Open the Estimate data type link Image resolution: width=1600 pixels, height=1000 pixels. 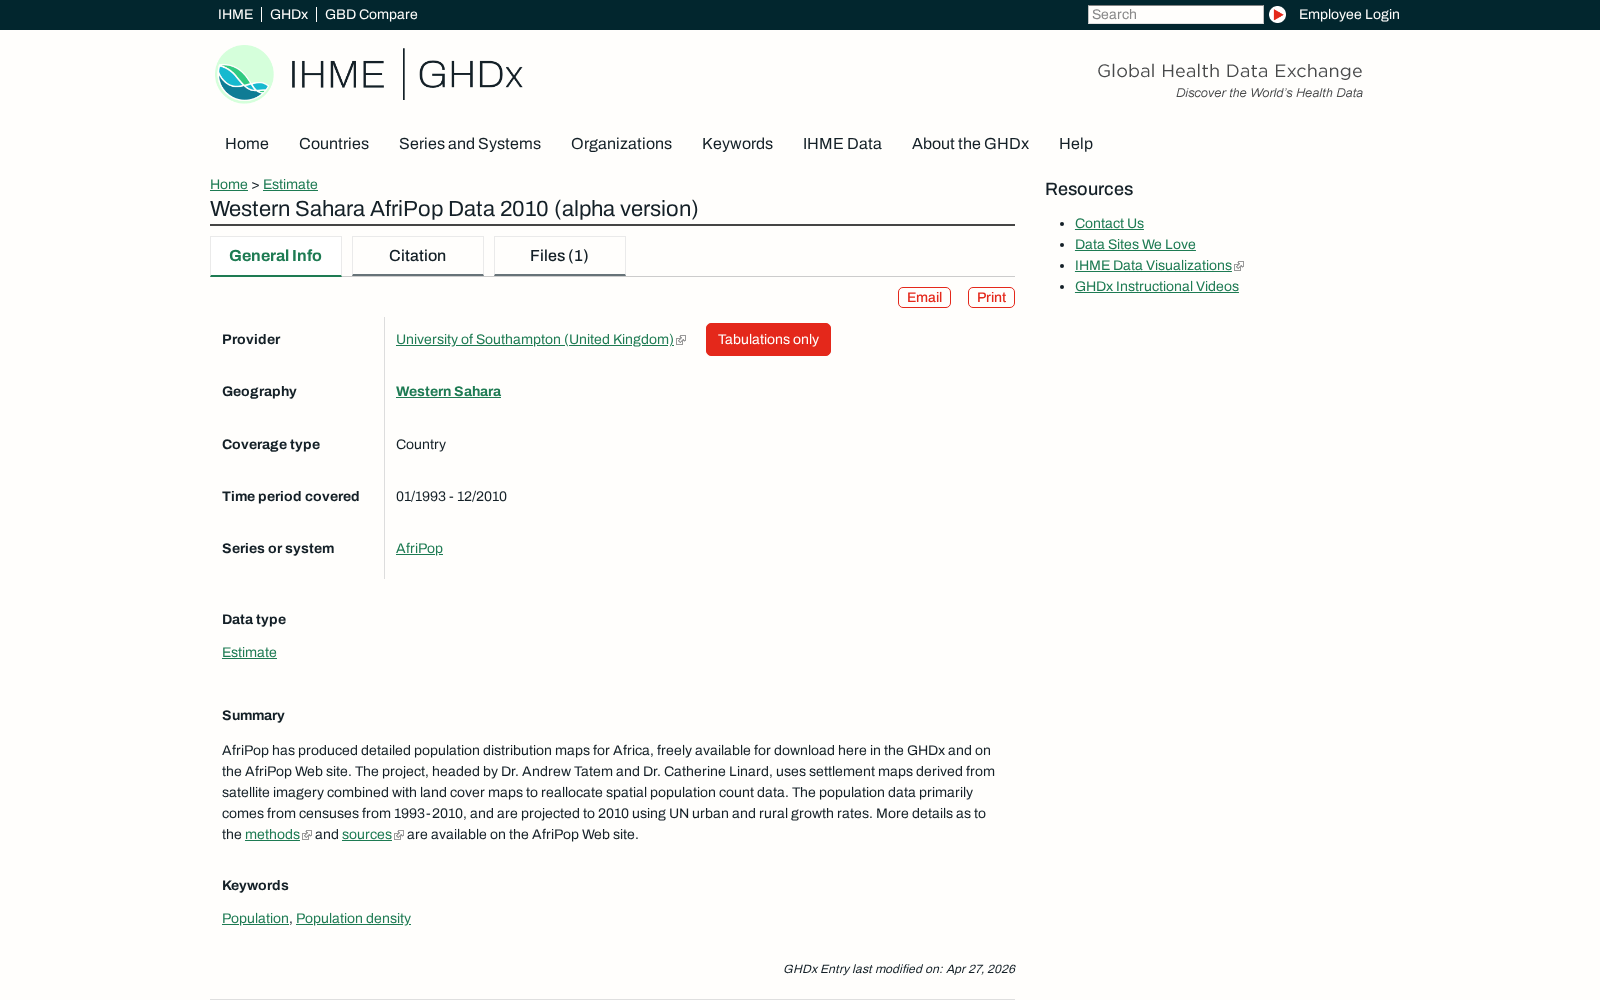[x=249, y=652]
